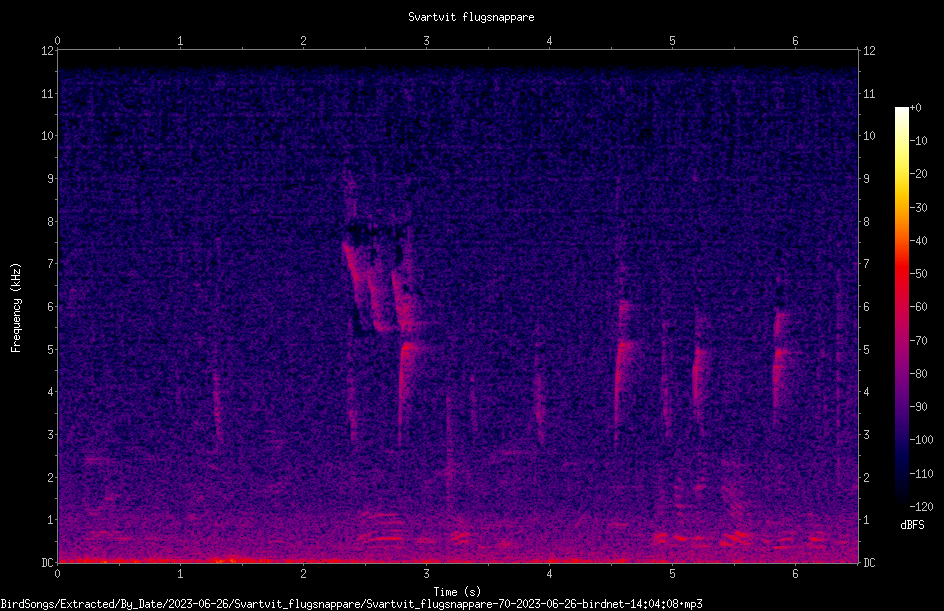Click the 5 kHz call near 4.6 seconds
This screenshot has height=611, width=944.
624,373
